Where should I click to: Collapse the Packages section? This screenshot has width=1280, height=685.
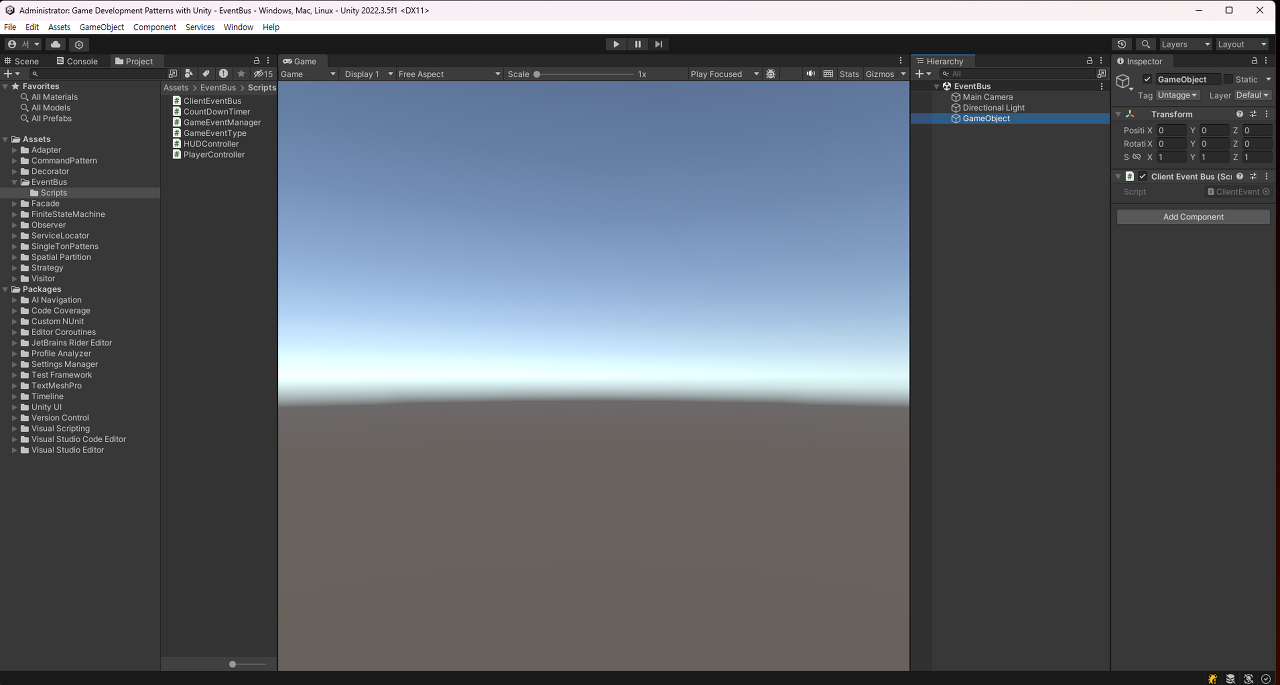click(6, 289)
